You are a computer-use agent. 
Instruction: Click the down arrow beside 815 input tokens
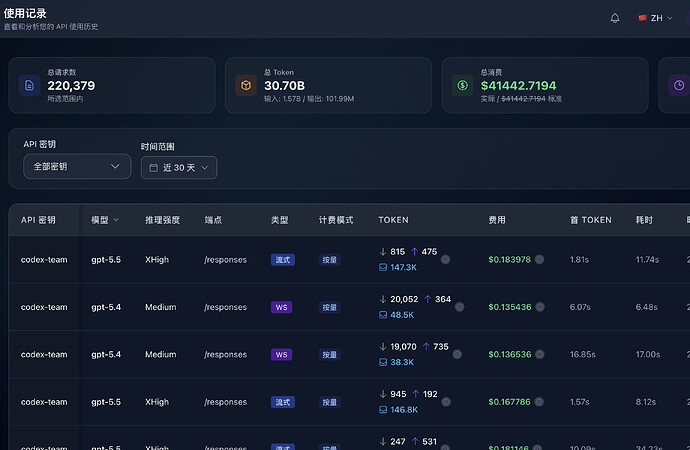point(383,252)
